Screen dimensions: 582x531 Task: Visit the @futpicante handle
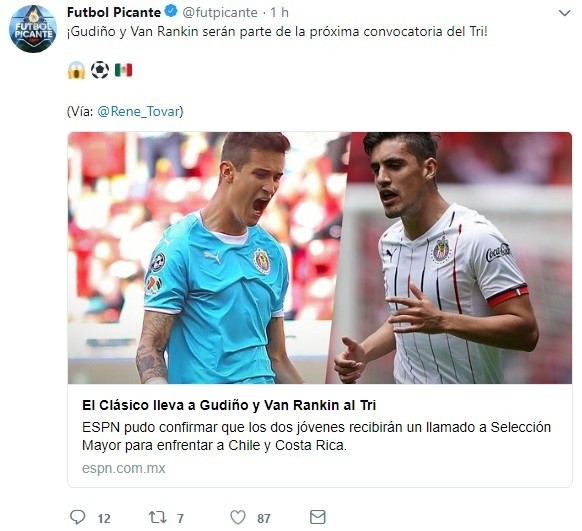(220, 13)
